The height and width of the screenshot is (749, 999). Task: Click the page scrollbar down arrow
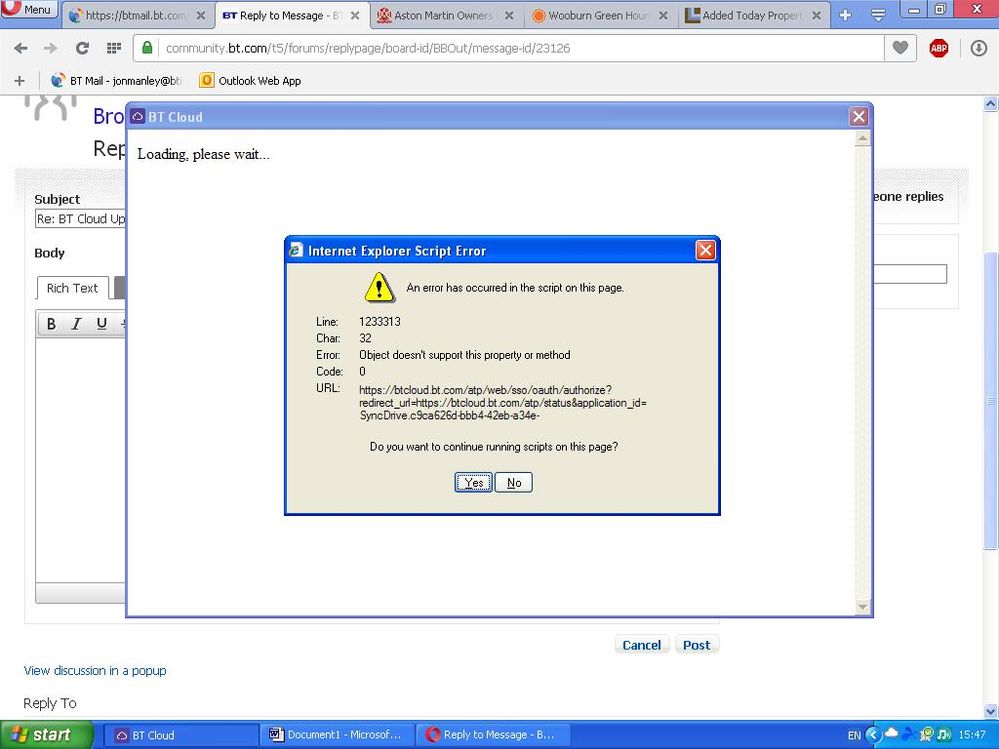[991, 711]
